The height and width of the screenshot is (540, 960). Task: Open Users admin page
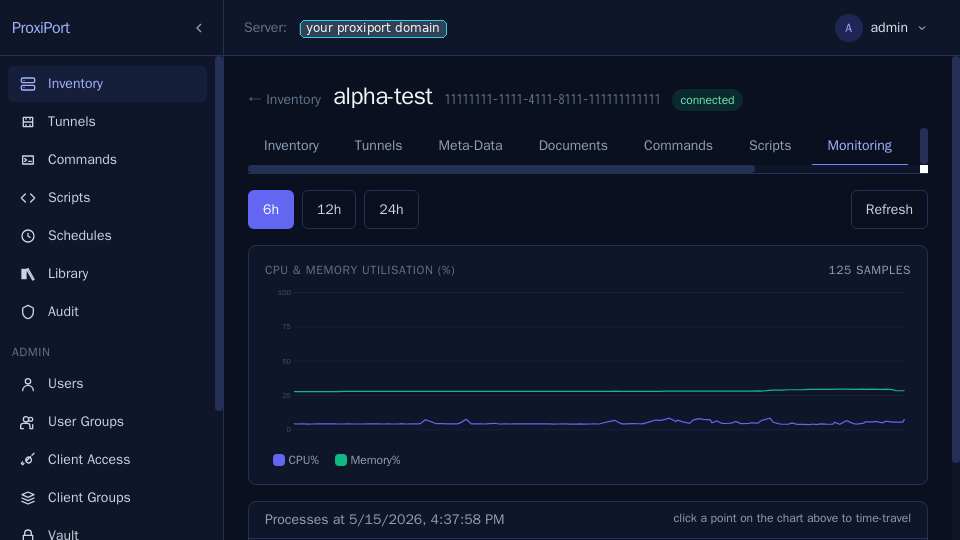click(107, 384)
